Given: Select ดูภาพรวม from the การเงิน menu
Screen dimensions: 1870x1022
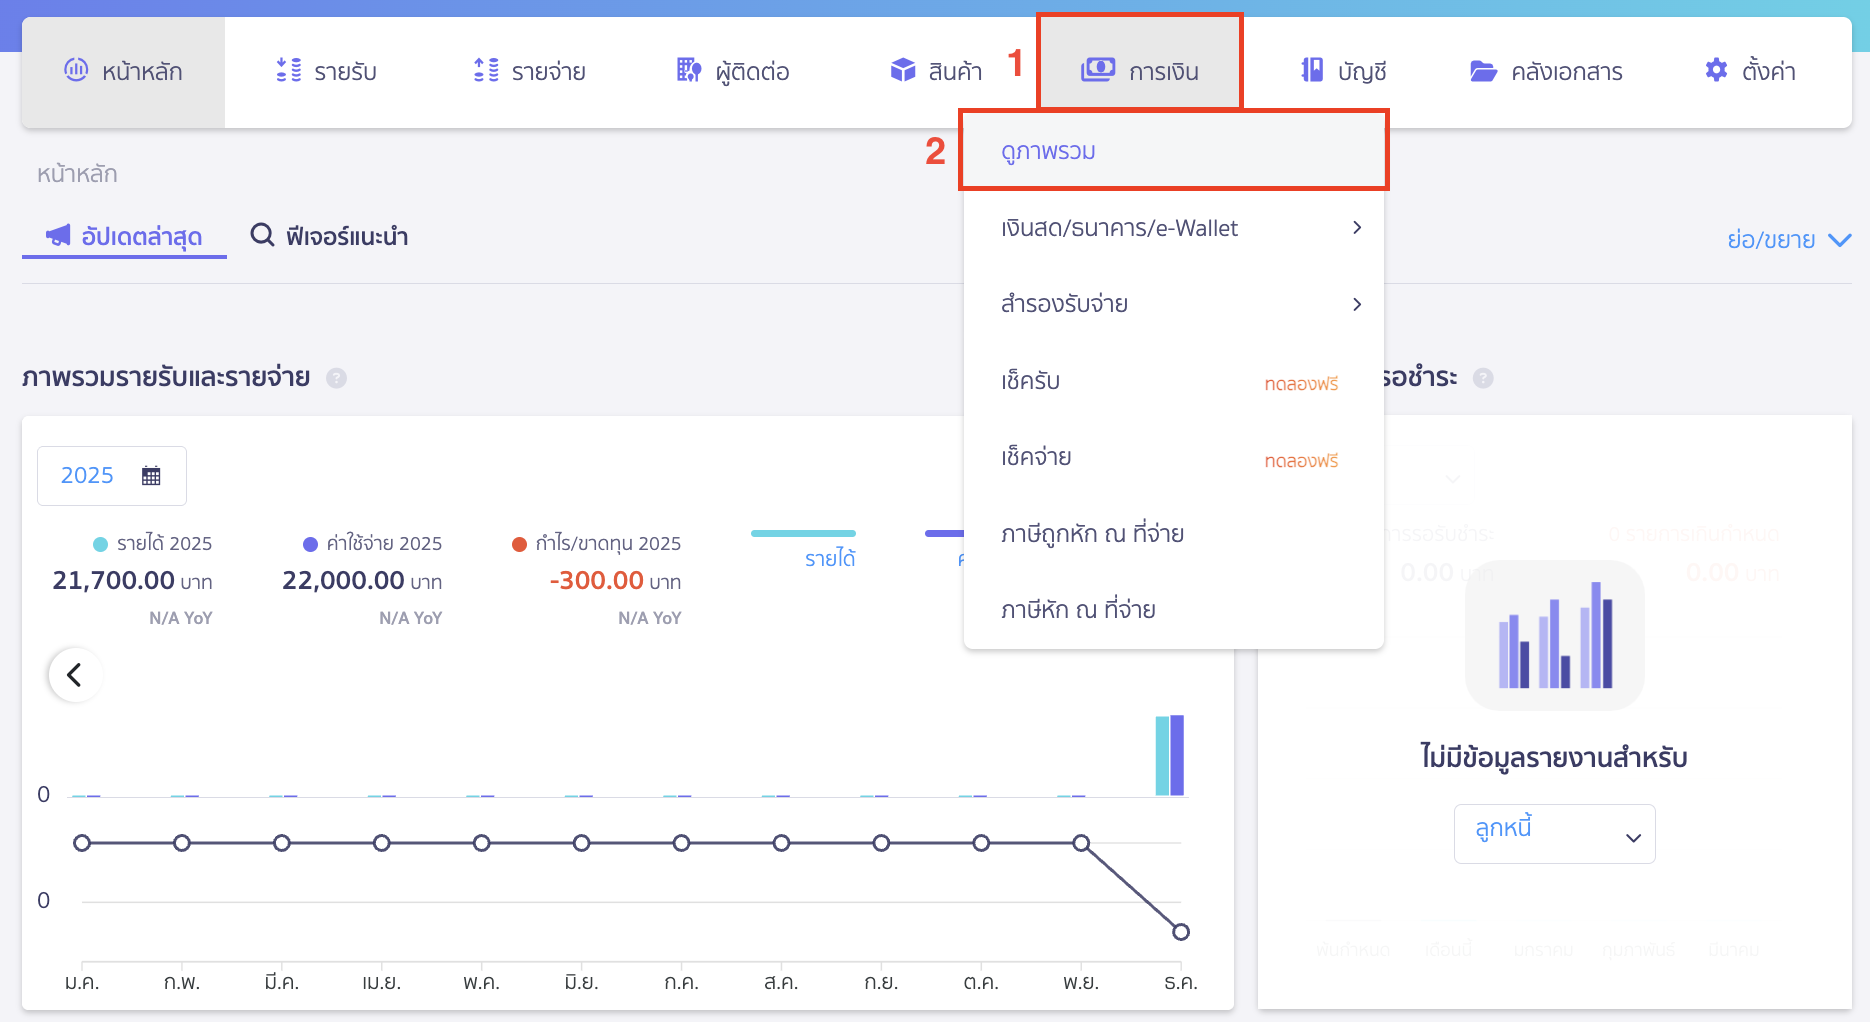Looking at the screenshot, I should (x=1047, y=151).
